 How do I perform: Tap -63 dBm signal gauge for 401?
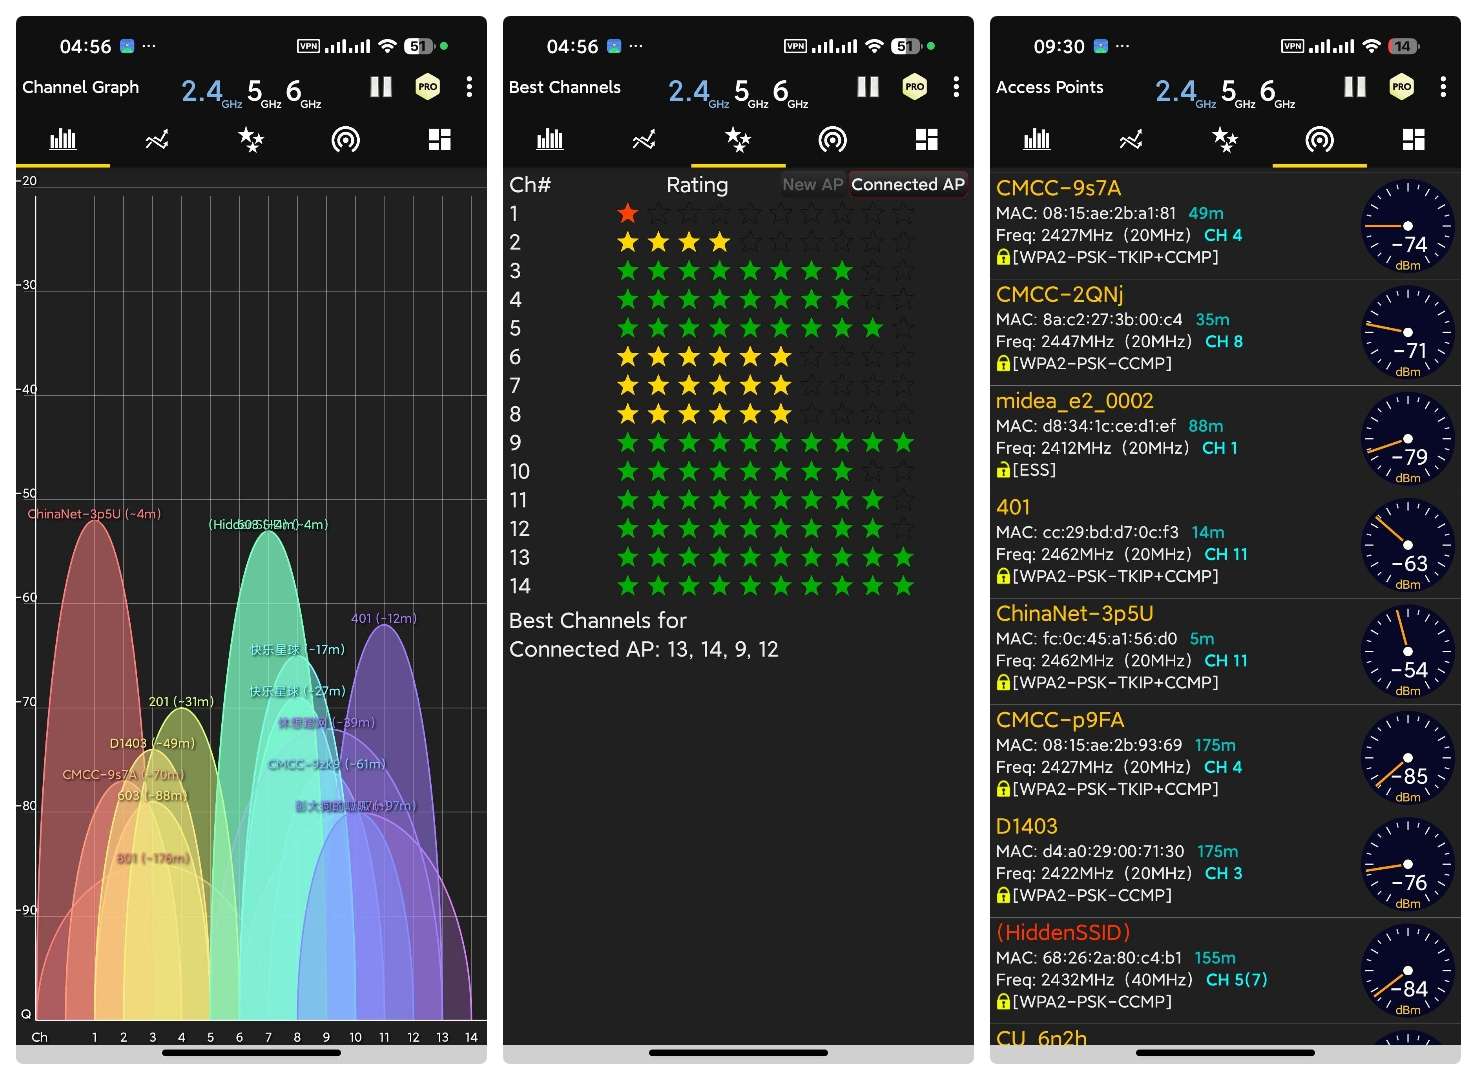pyautogui.click(x=1408, y=545)
